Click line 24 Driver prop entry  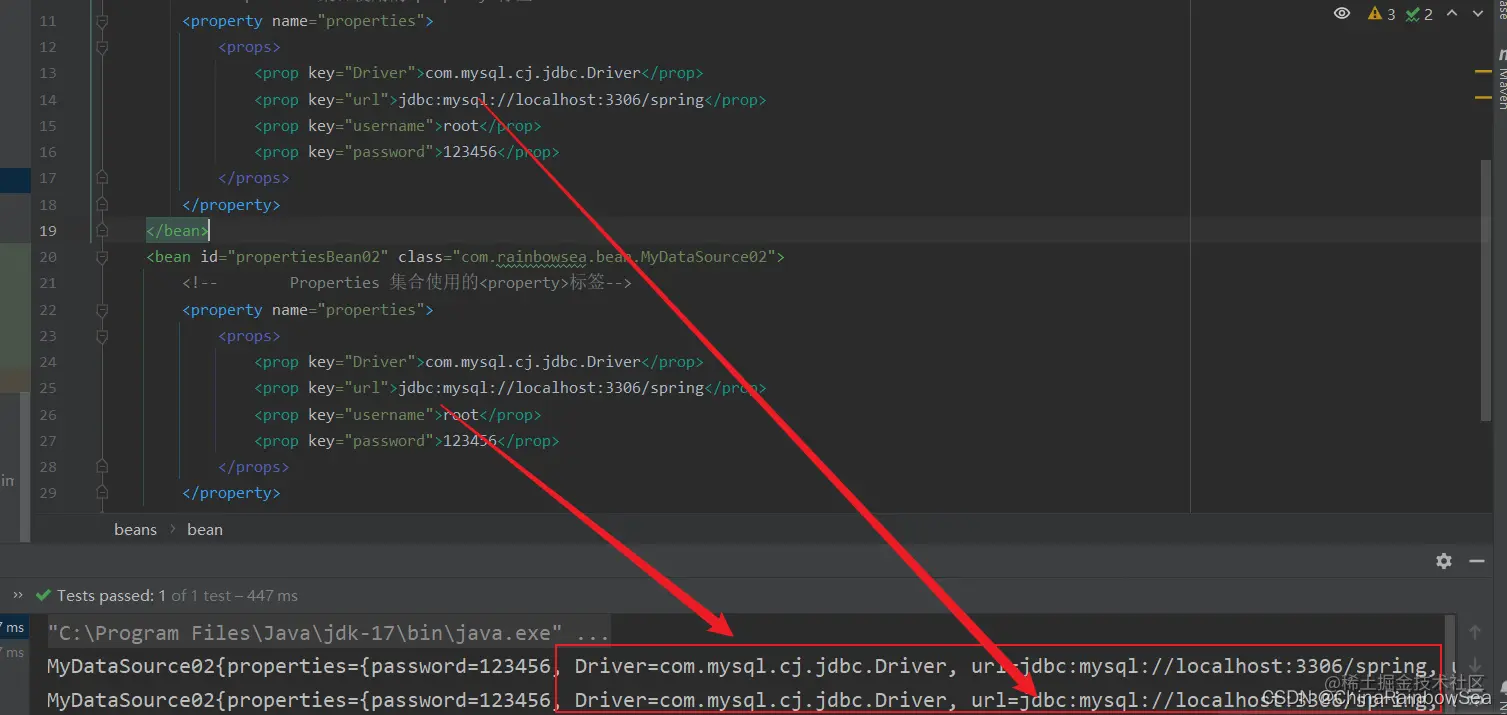tap(479, 362)
